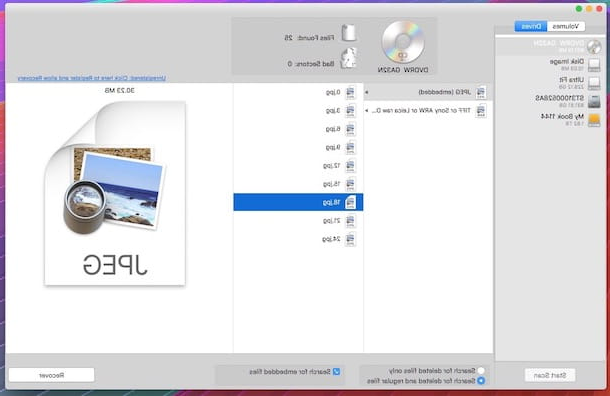Toggle Search for embedded files checkbox
This screenshot has height=396, width=610.
pos(337,372)
